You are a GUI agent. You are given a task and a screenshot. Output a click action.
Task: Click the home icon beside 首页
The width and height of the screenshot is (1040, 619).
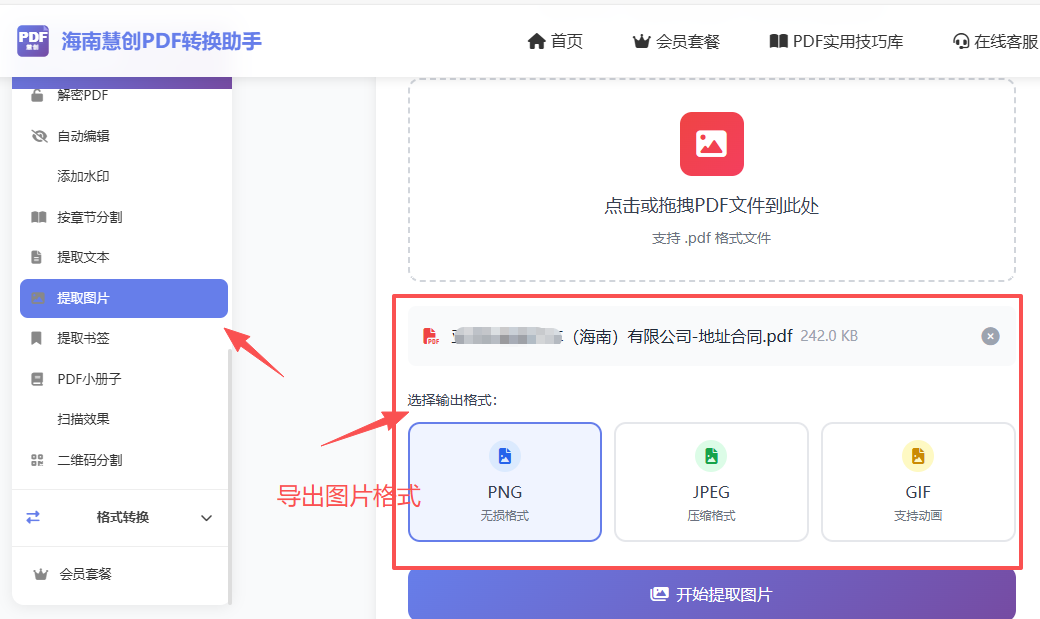[x=536, y=42]
